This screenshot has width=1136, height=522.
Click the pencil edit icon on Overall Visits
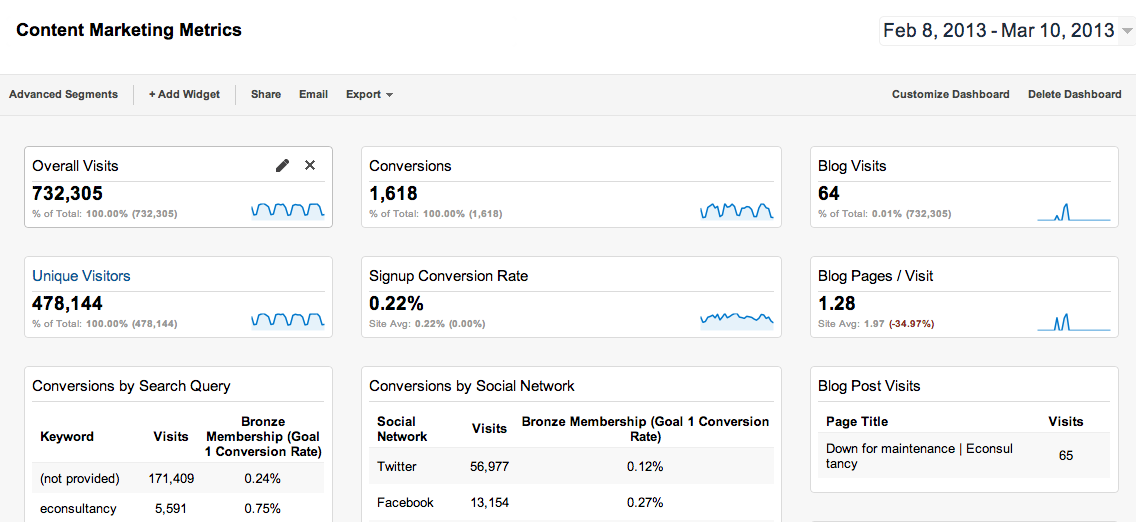tap(282, 166)
